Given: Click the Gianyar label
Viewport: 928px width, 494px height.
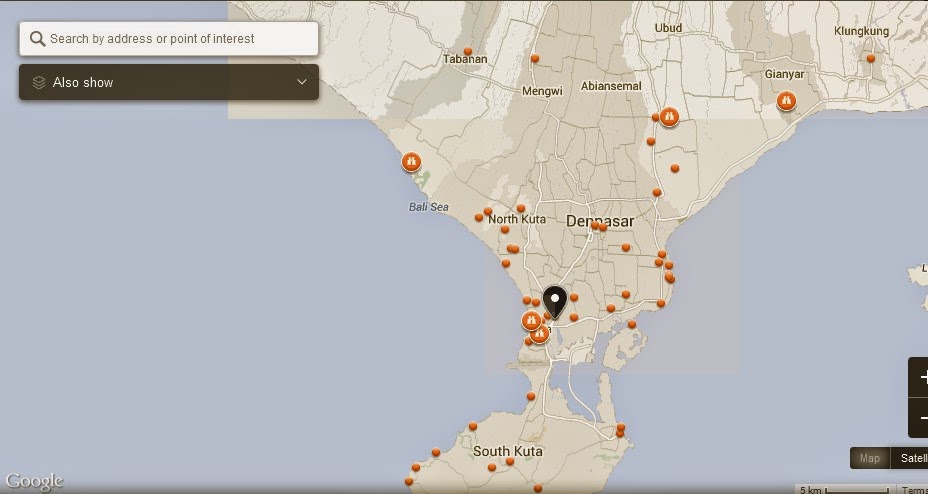Looking at the screenshot, I should point(784,75).
